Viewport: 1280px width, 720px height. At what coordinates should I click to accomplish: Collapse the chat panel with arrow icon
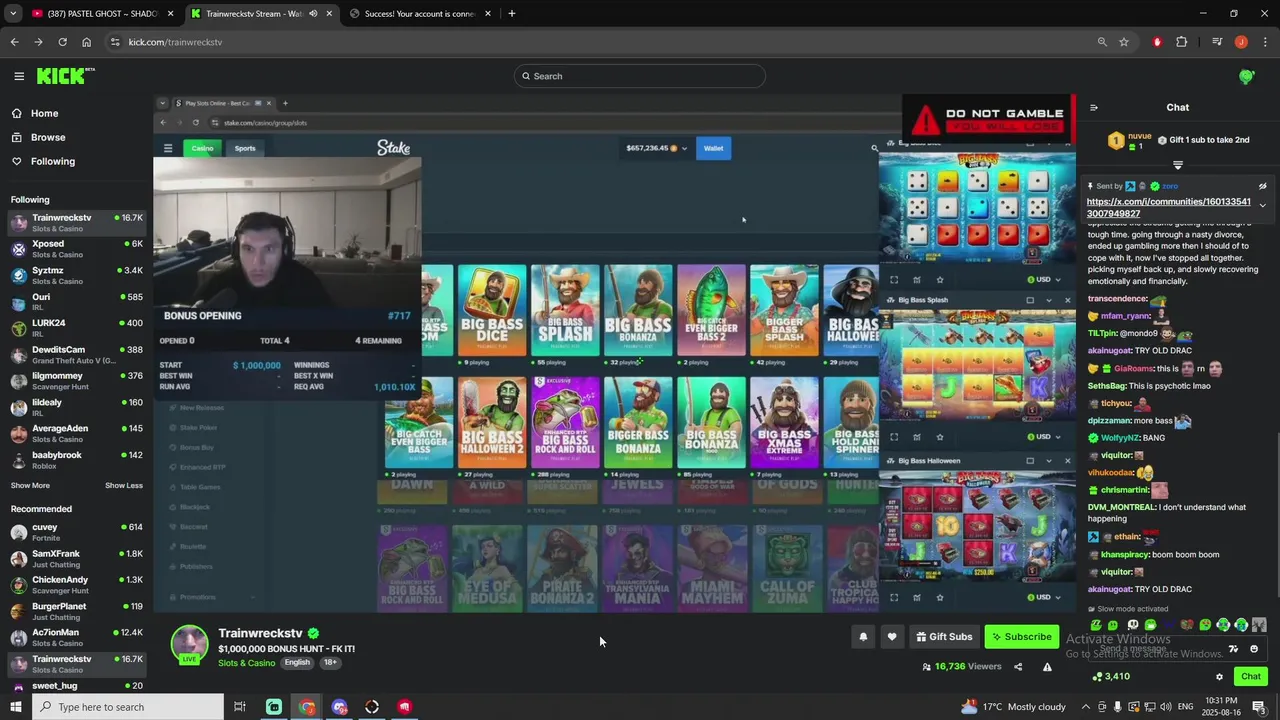click(x=1093, y=107)
